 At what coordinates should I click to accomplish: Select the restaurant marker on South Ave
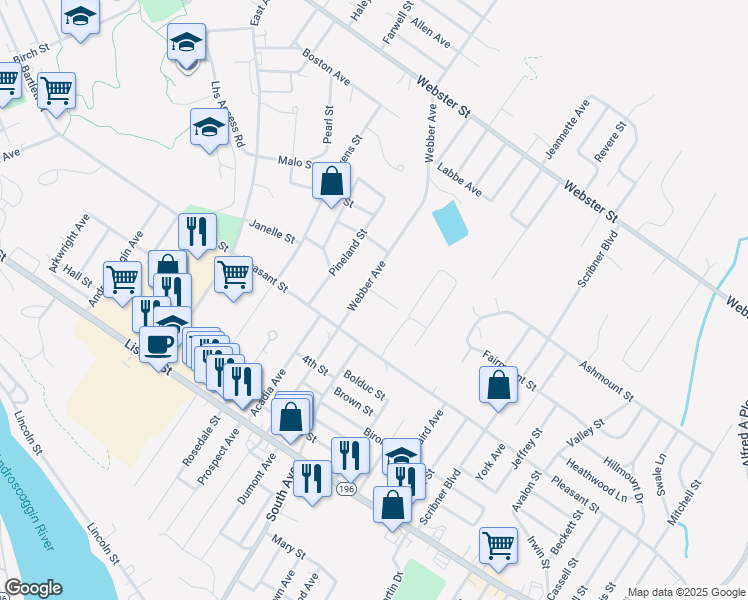pos(312,481)
